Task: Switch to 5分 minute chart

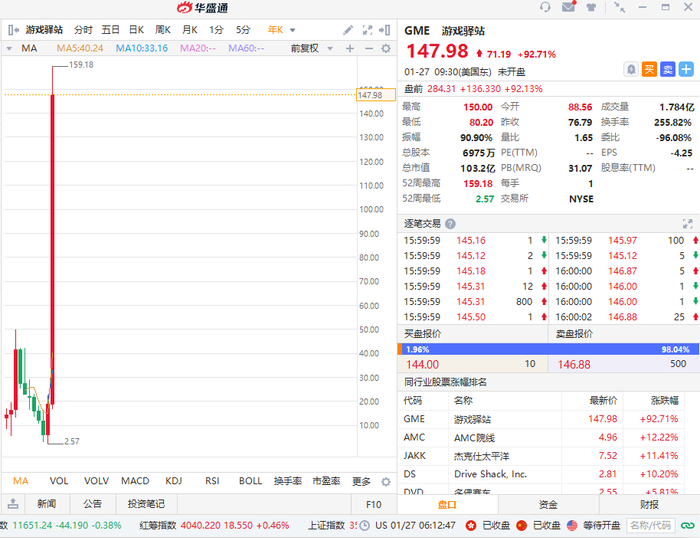Action: pos(243,30)
